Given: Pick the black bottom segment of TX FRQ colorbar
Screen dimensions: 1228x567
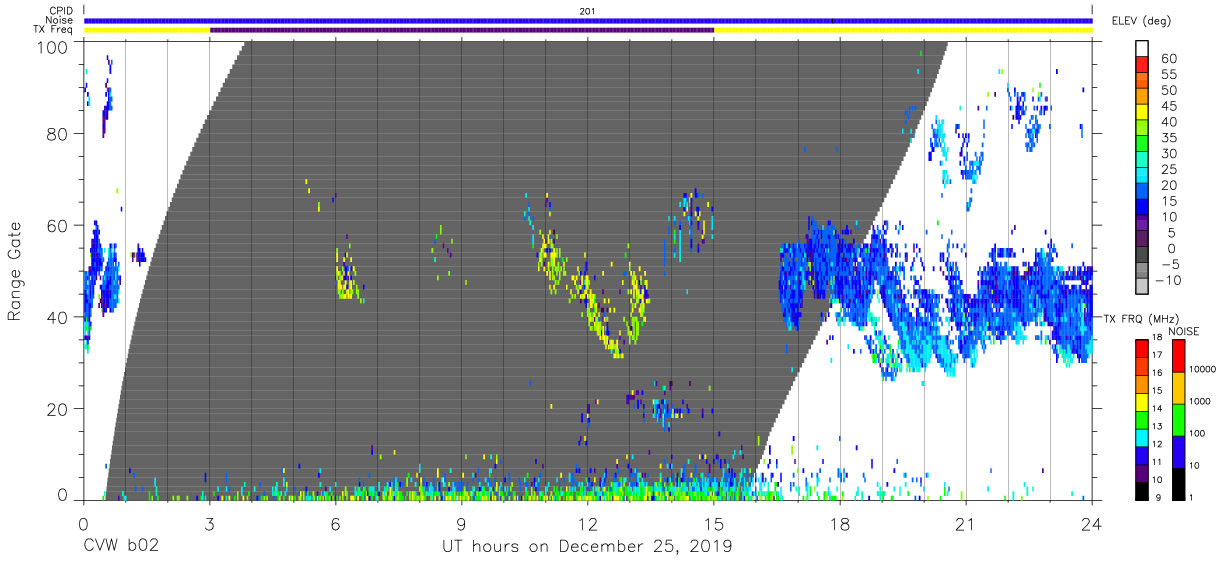Looking at the screenshot, I should [1143, 490].
